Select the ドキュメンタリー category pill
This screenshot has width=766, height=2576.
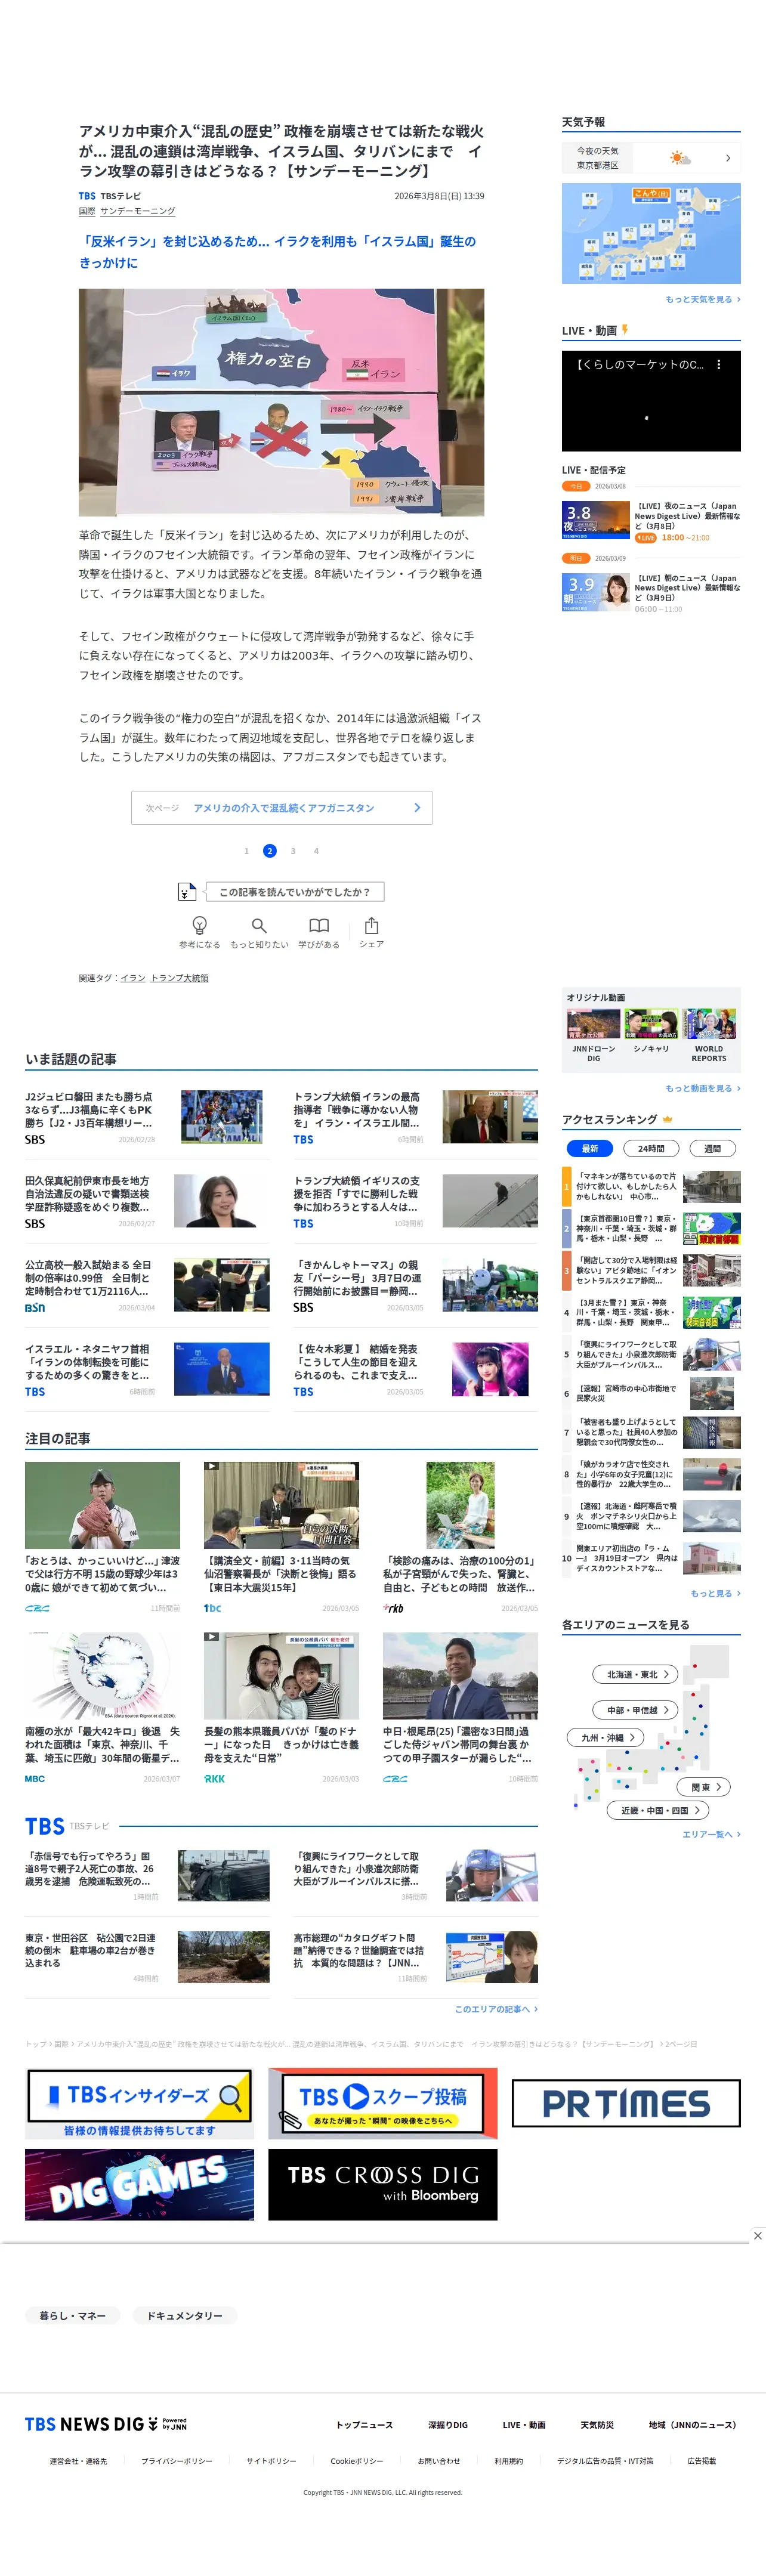(185, 2315)
